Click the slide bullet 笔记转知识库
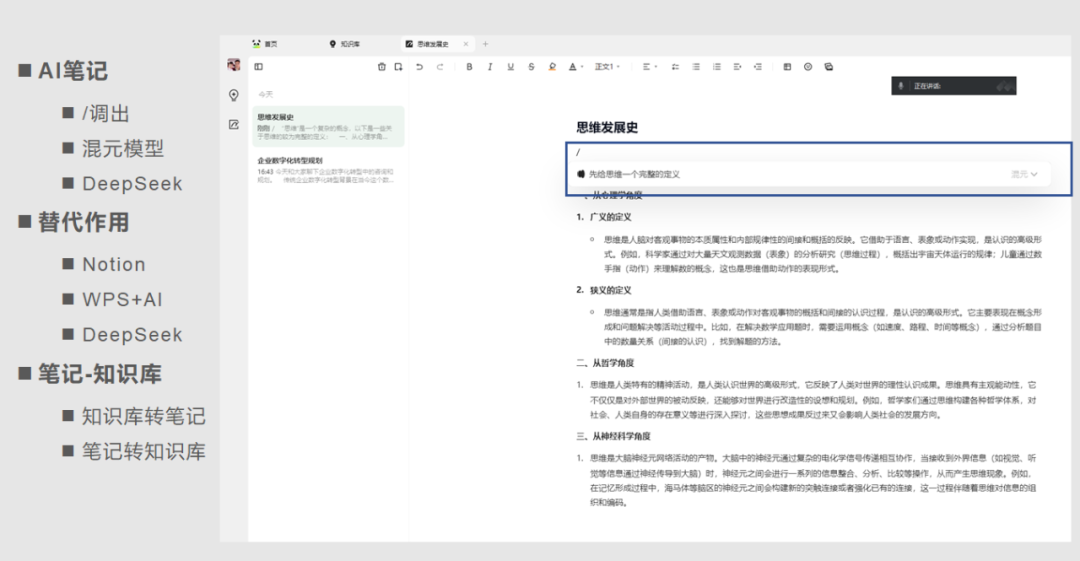The height and width of the screenshot is (561, 1080). click(x=143, y=452)
